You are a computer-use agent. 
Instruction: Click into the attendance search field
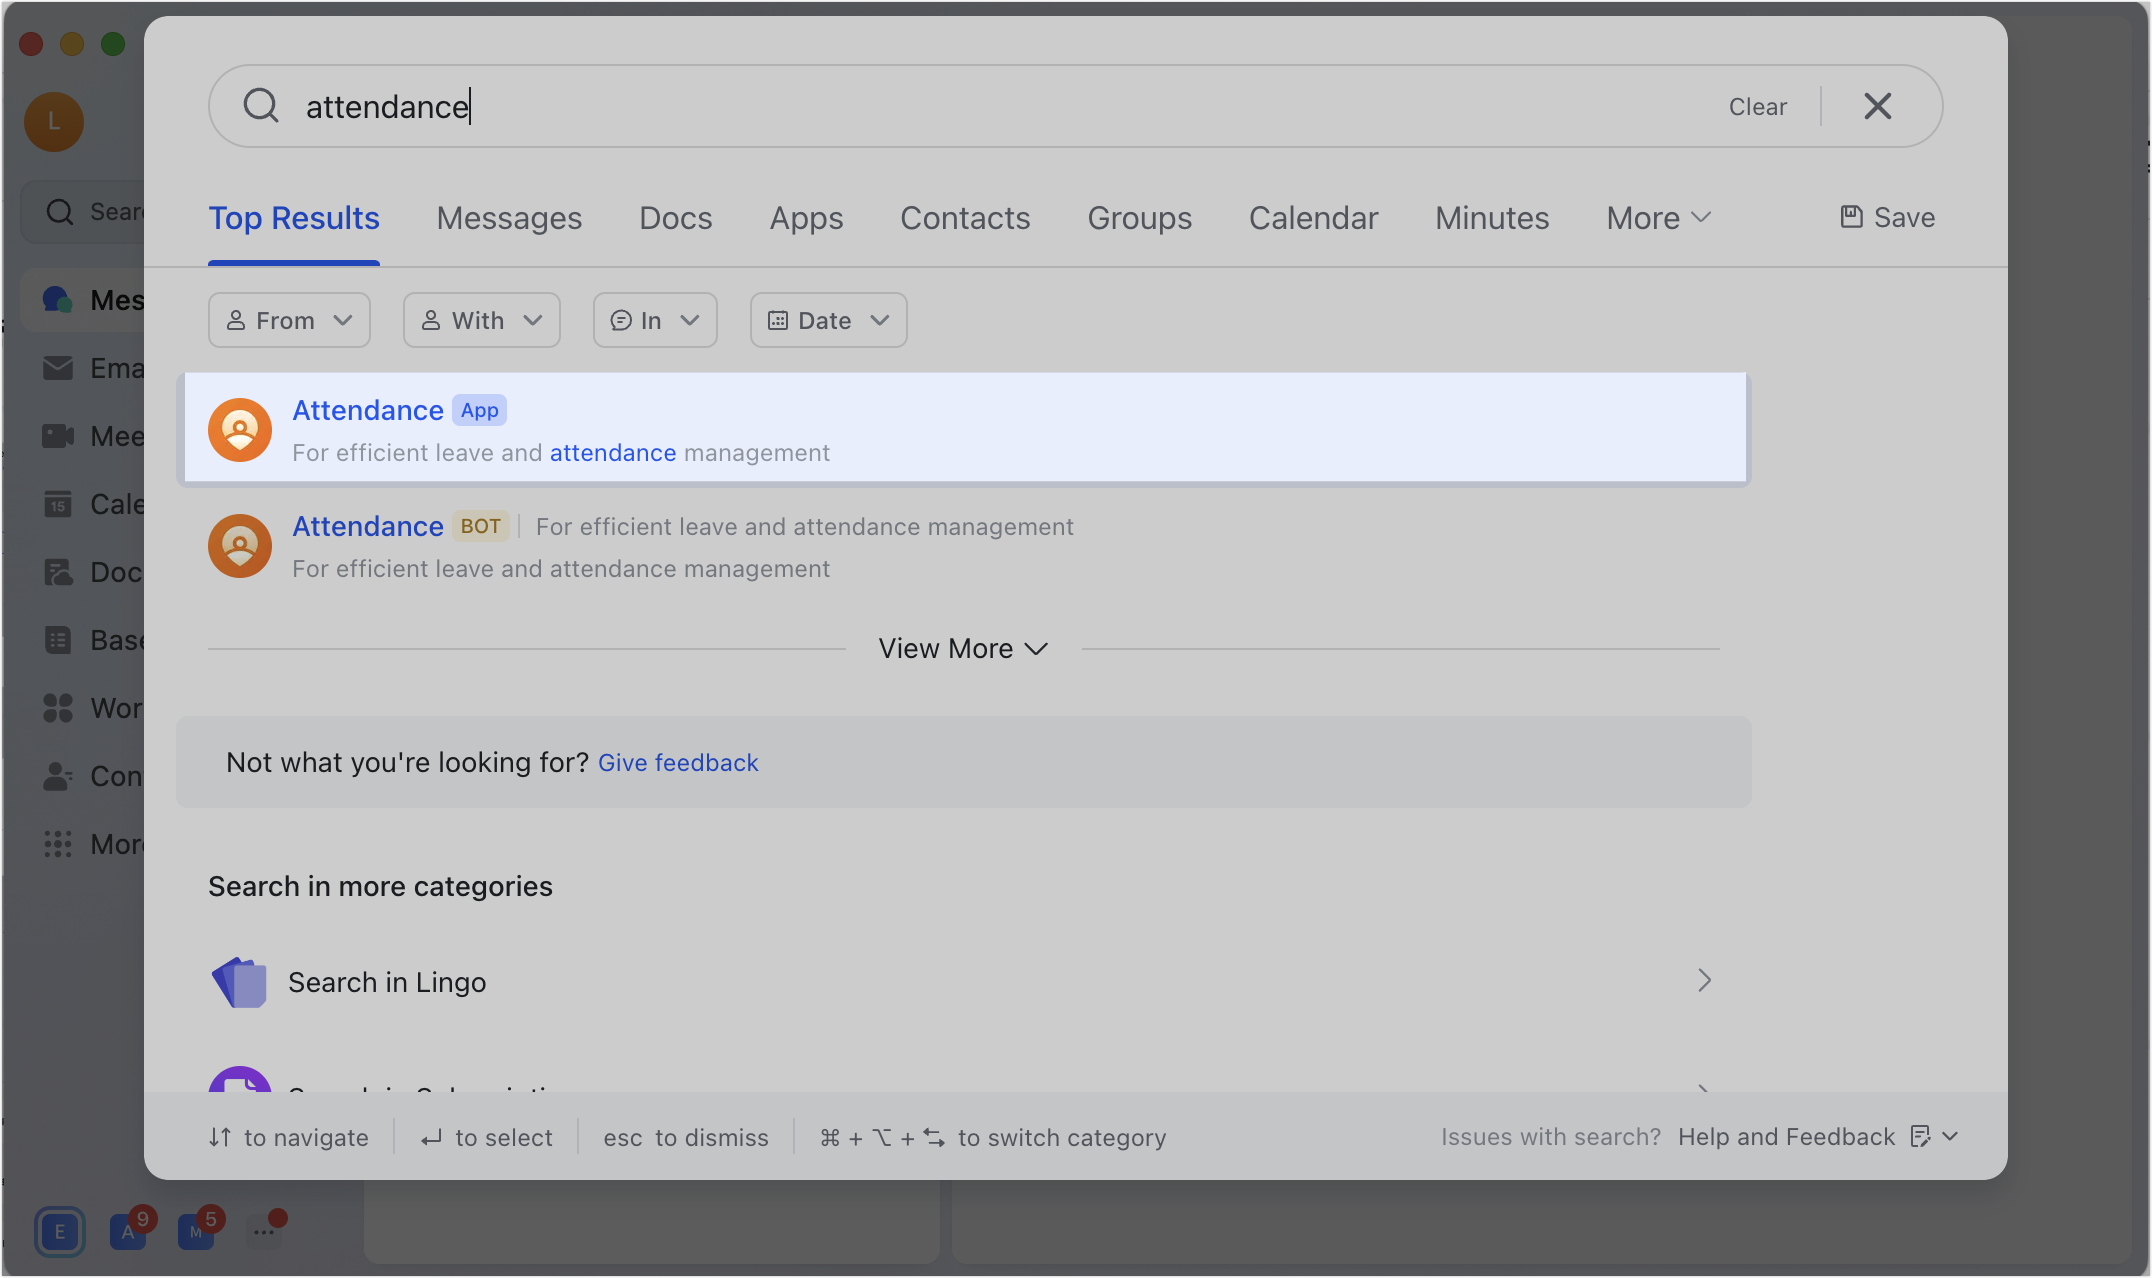900,107
